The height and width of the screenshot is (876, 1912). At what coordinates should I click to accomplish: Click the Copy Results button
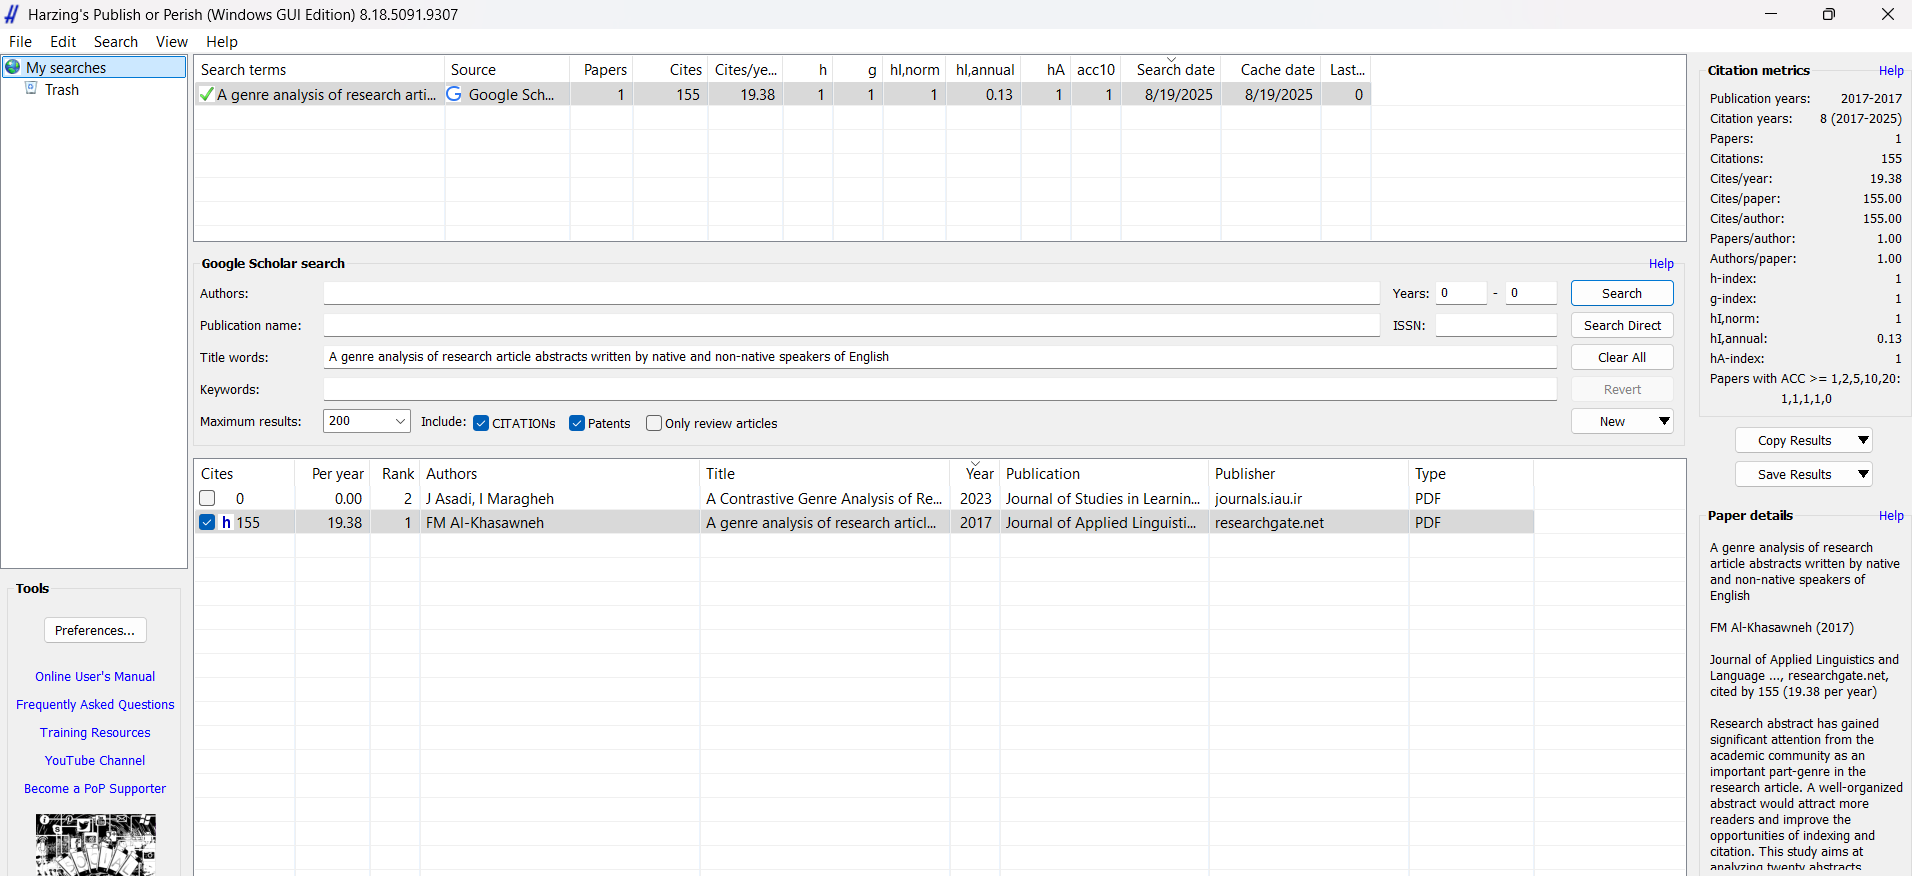(x=1794, y=440)
